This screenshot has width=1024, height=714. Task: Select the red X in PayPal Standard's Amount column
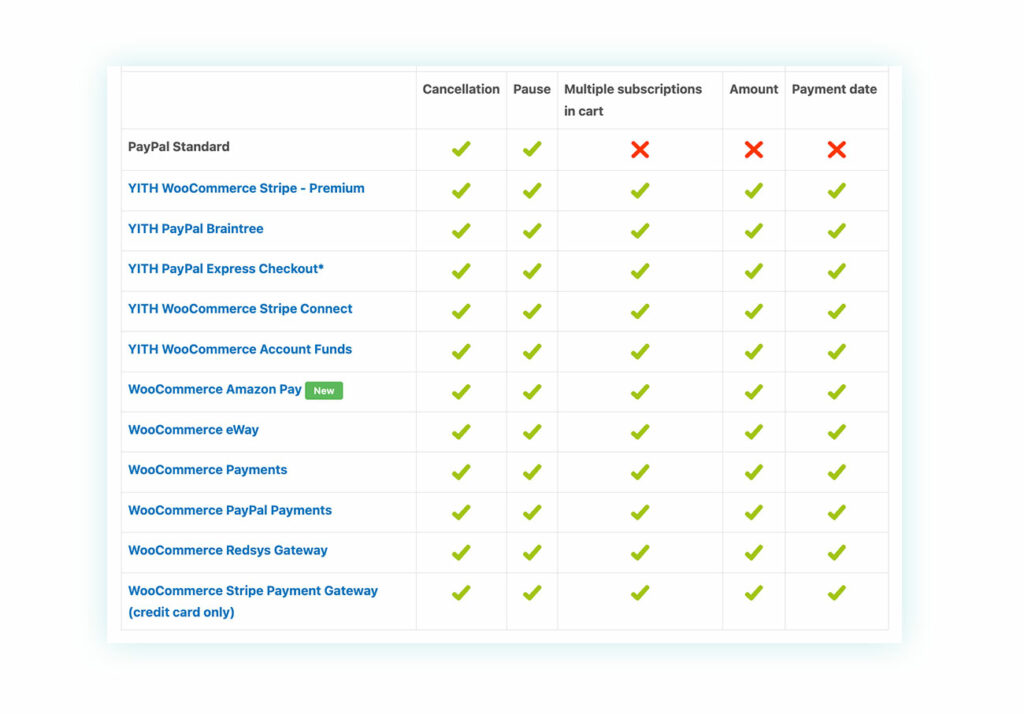[753, 148]
